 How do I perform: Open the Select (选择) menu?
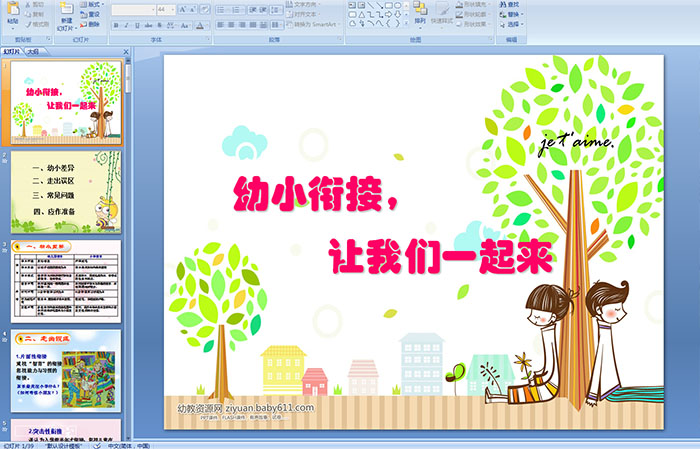(512, 24)
